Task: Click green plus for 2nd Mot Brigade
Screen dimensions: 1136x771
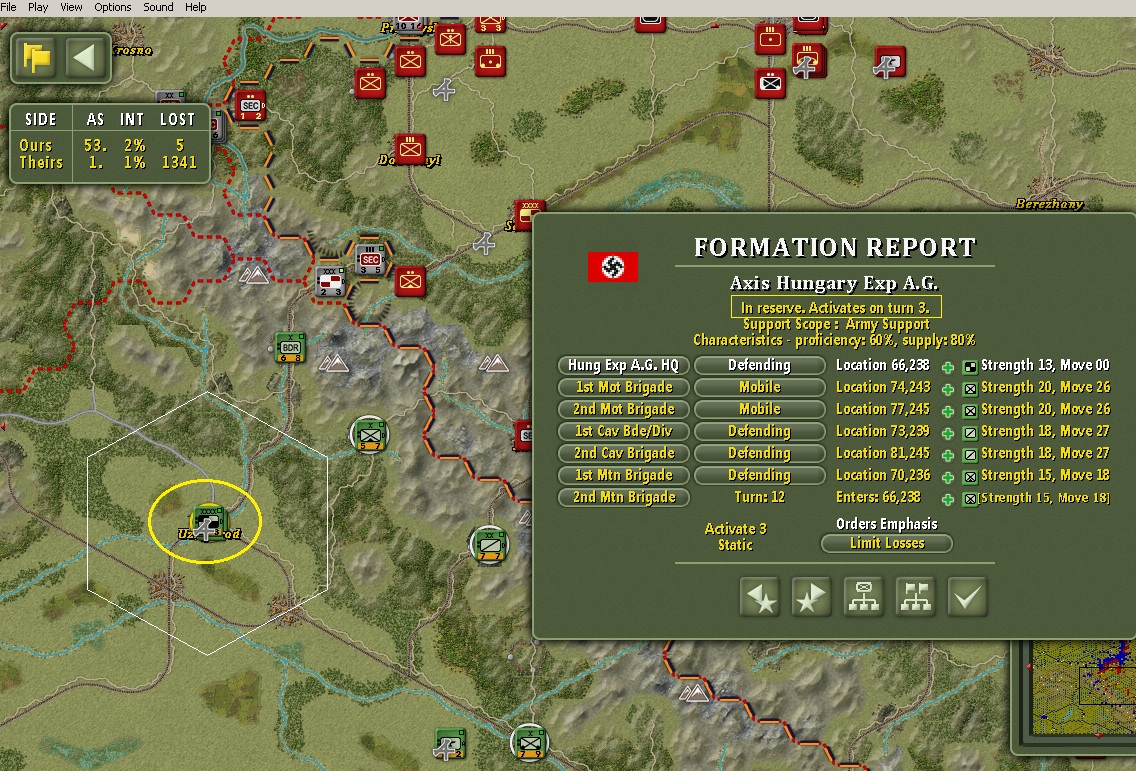Action: pyautogui.click(x=948, y=412)
